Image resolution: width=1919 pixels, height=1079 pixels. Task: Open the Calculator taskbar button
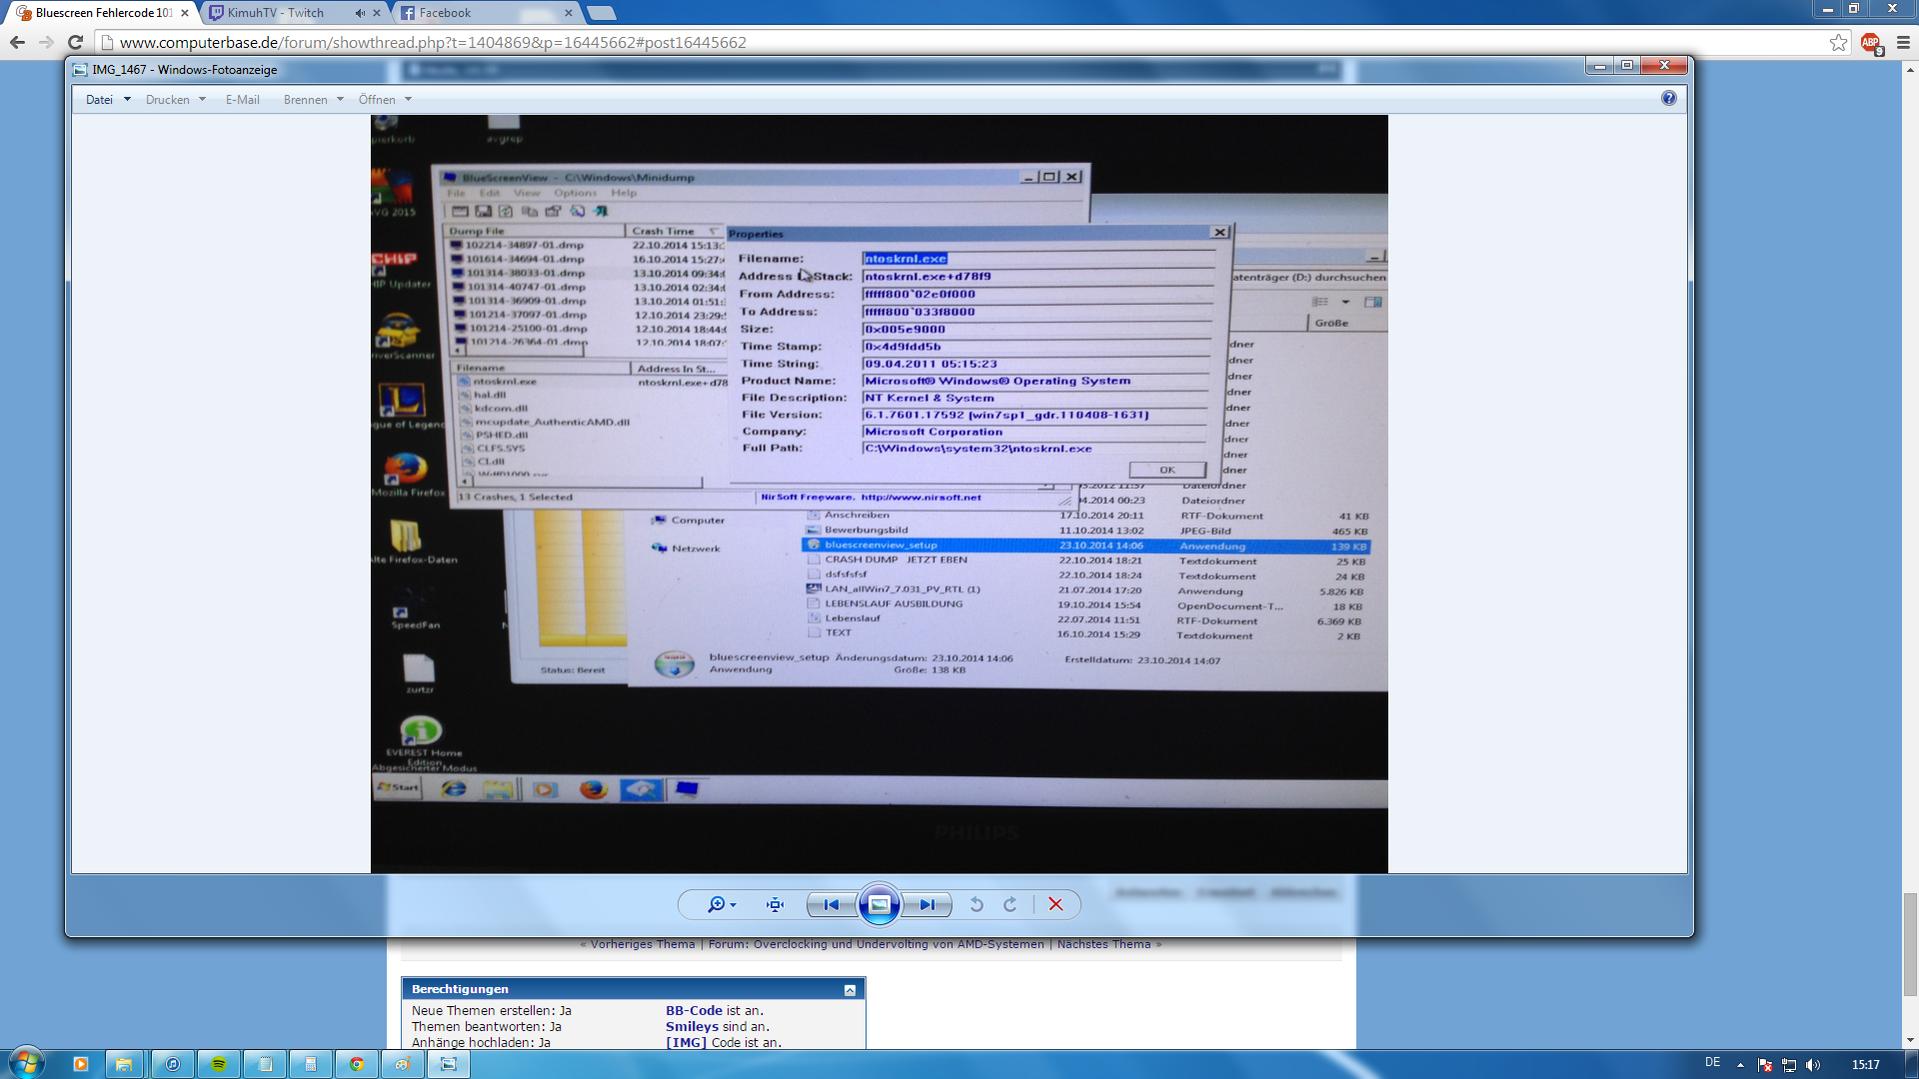pos(310,1064)
